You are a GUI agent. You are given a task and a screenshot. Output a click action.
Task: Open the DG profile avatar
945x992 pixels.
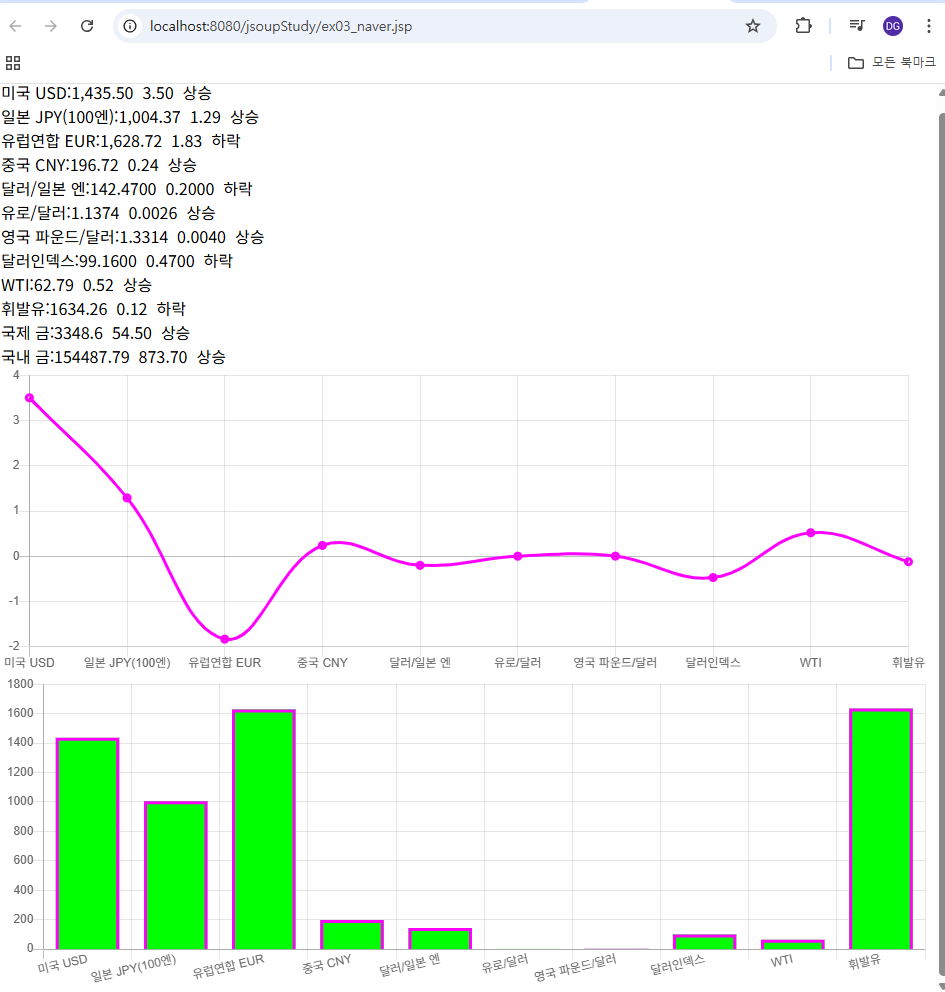point(892,26)
